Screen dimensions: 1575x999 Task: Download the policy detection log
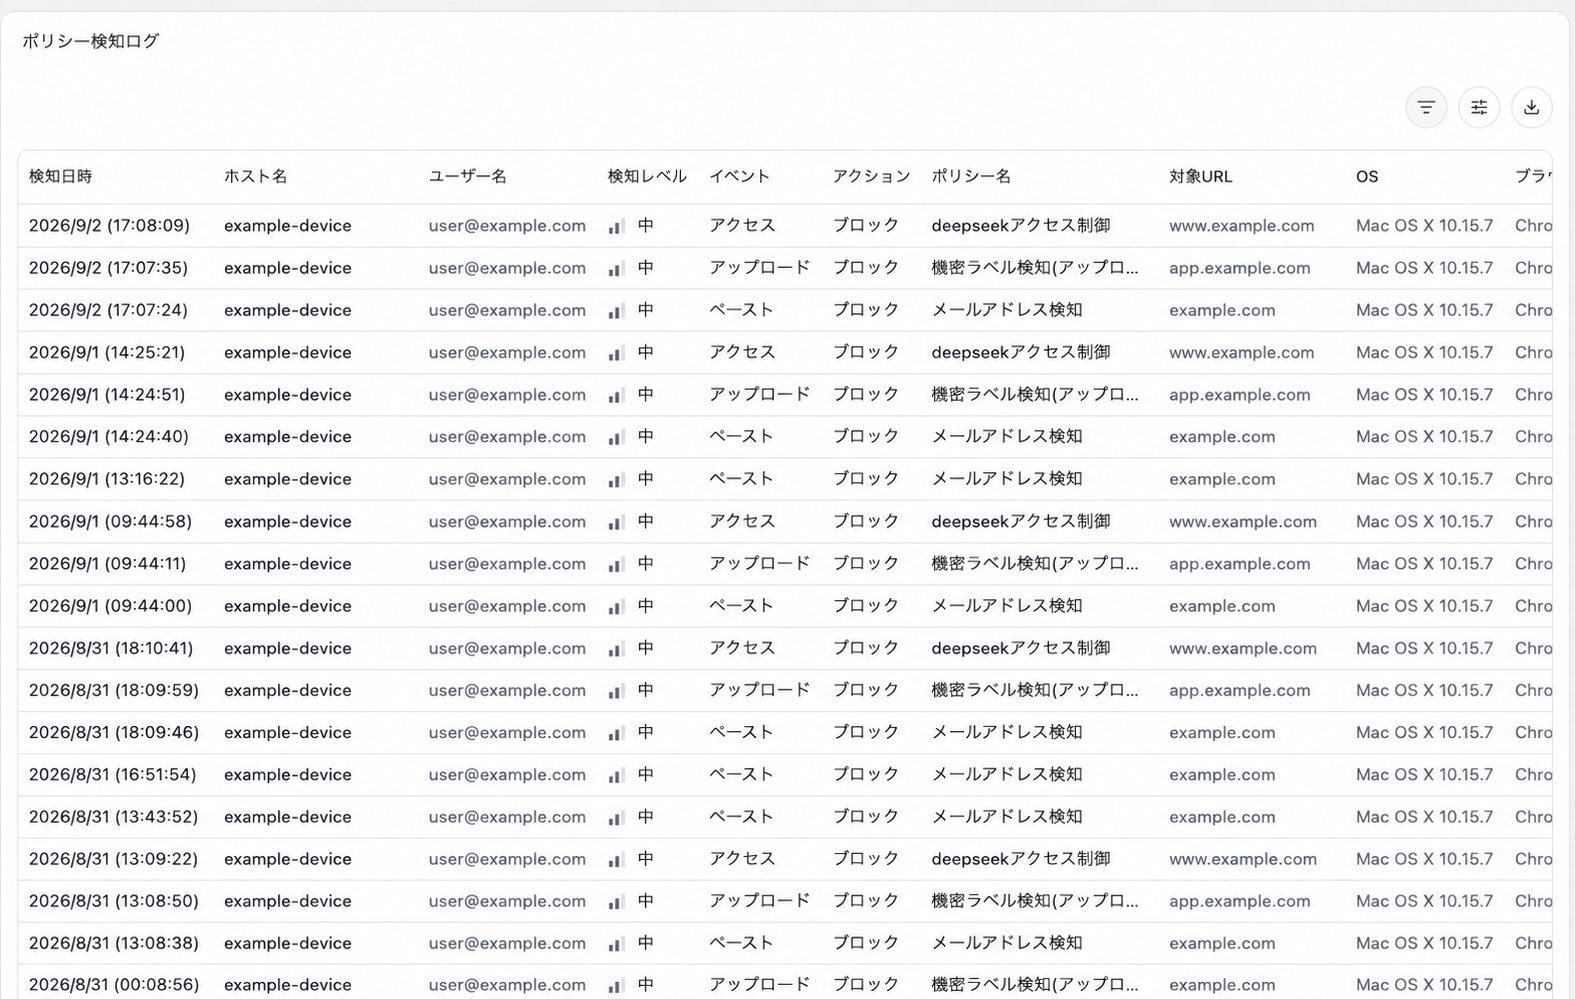coord(1531,107)
